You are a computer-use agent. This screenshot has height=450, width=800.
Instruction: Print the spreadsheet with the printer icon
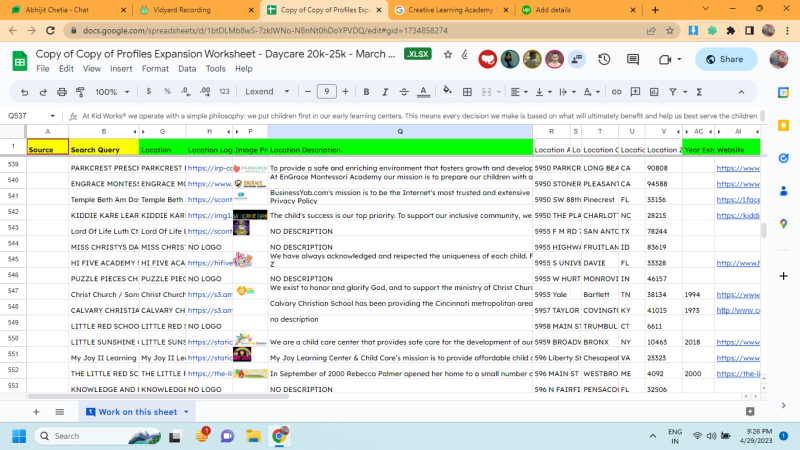[x=62, y=92]
